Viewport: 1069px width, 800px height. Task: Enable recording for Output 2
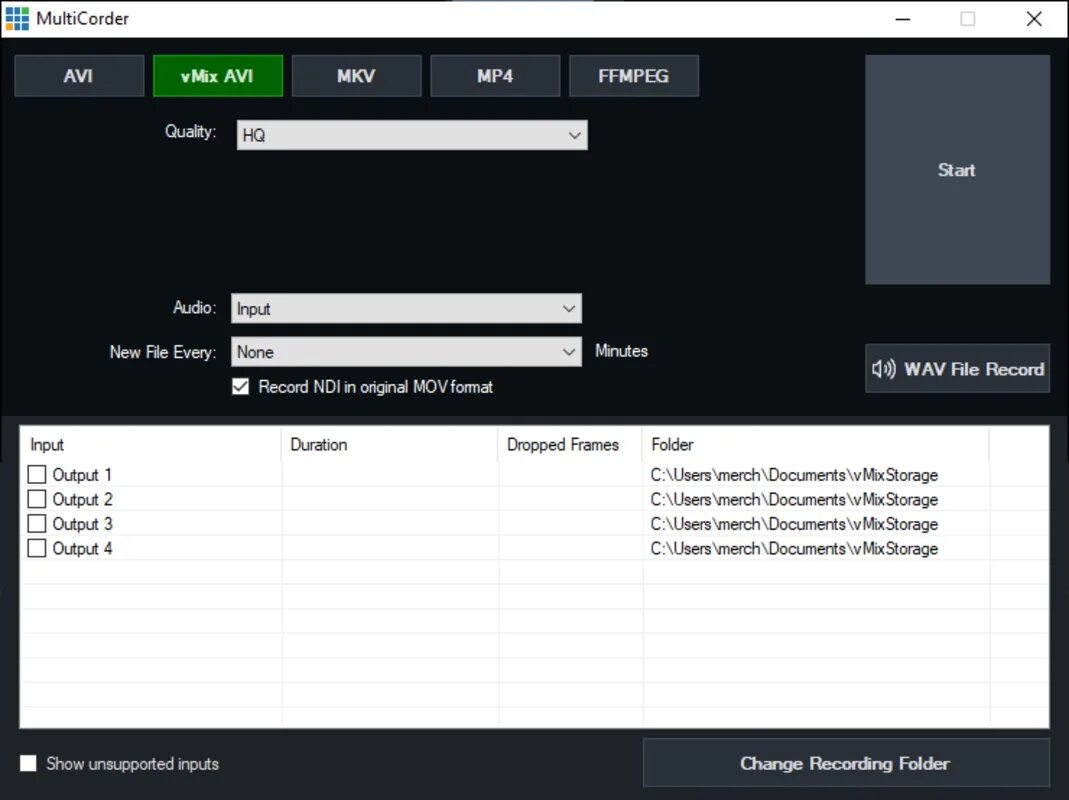(37, 499)
